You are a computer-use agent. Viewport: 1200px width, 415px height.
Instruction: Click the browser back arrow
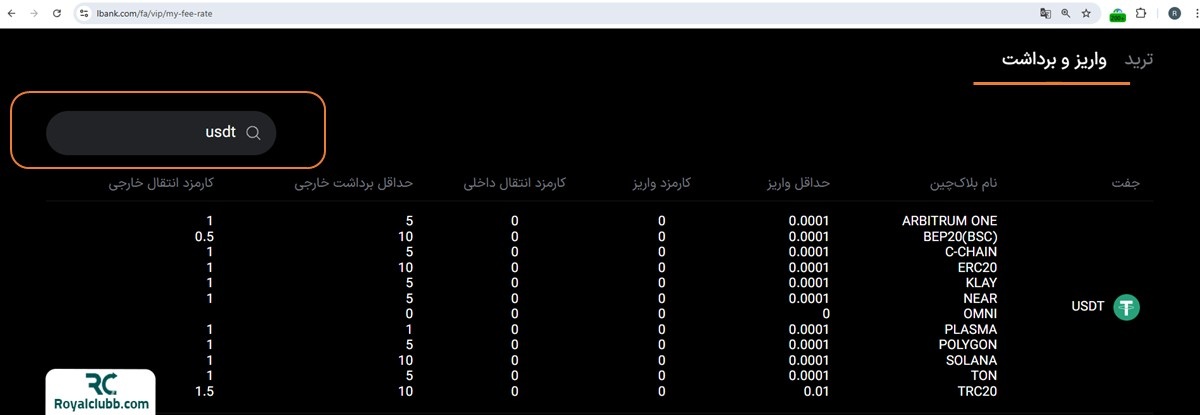tap(12, 14)
